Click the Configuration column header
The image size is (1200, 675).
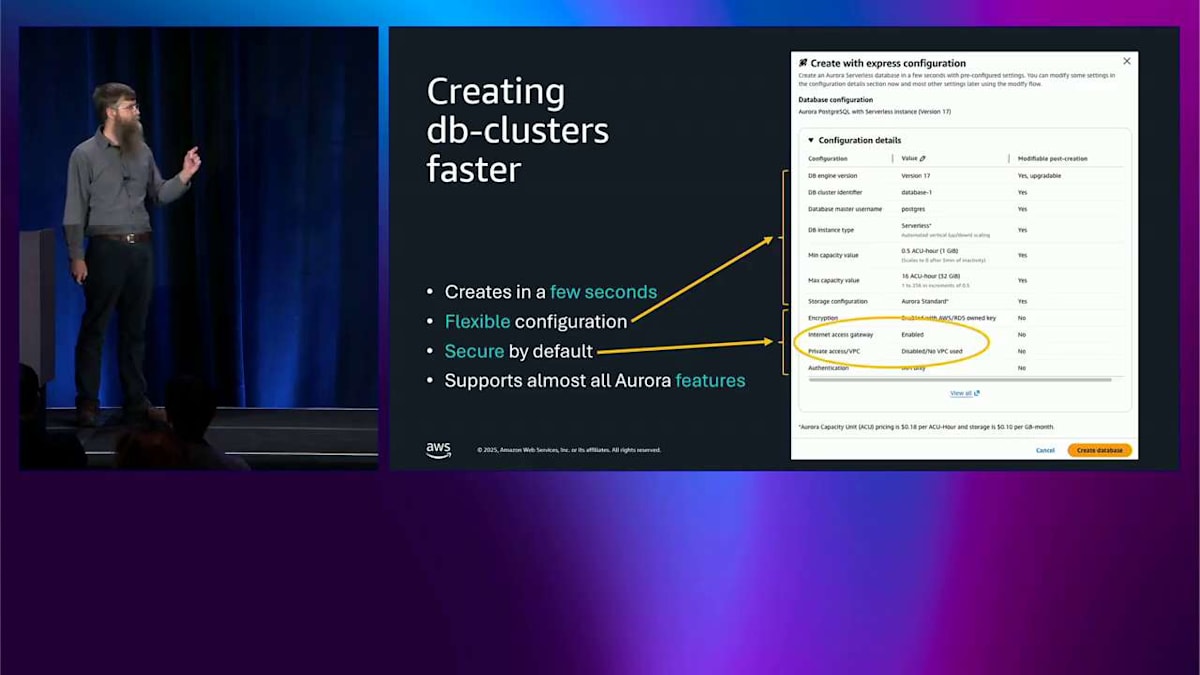(x=828, y=158)
